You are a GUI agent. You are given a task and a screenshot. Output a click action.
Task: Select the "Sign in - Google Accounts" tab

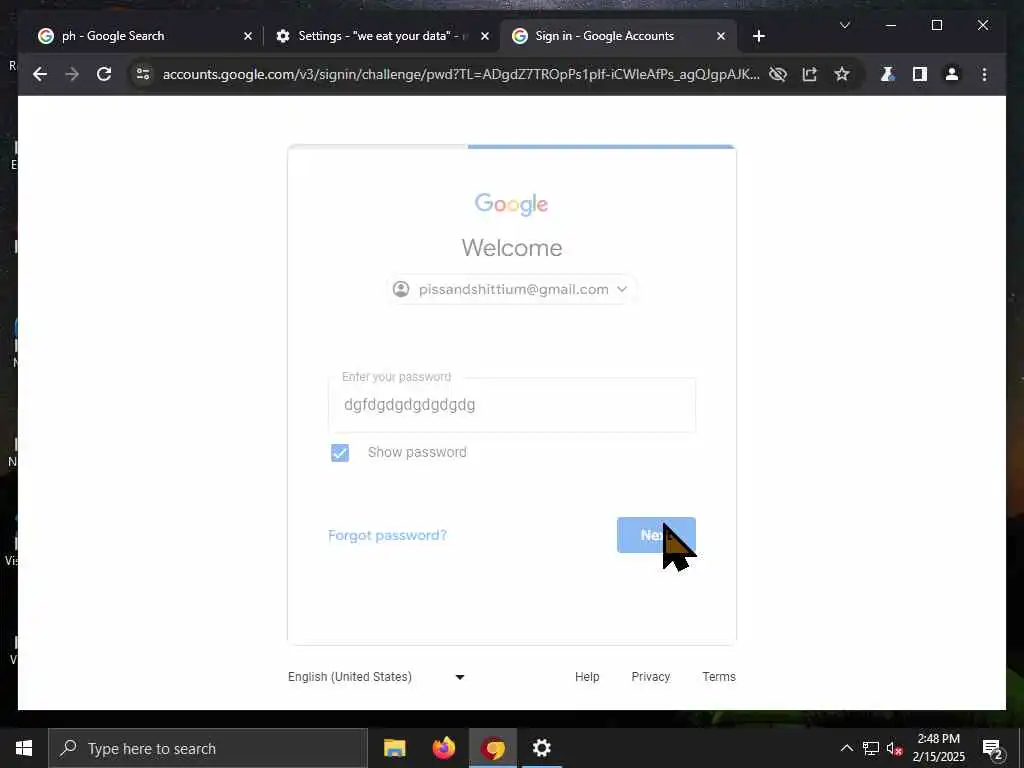click(x=618, y=36)
